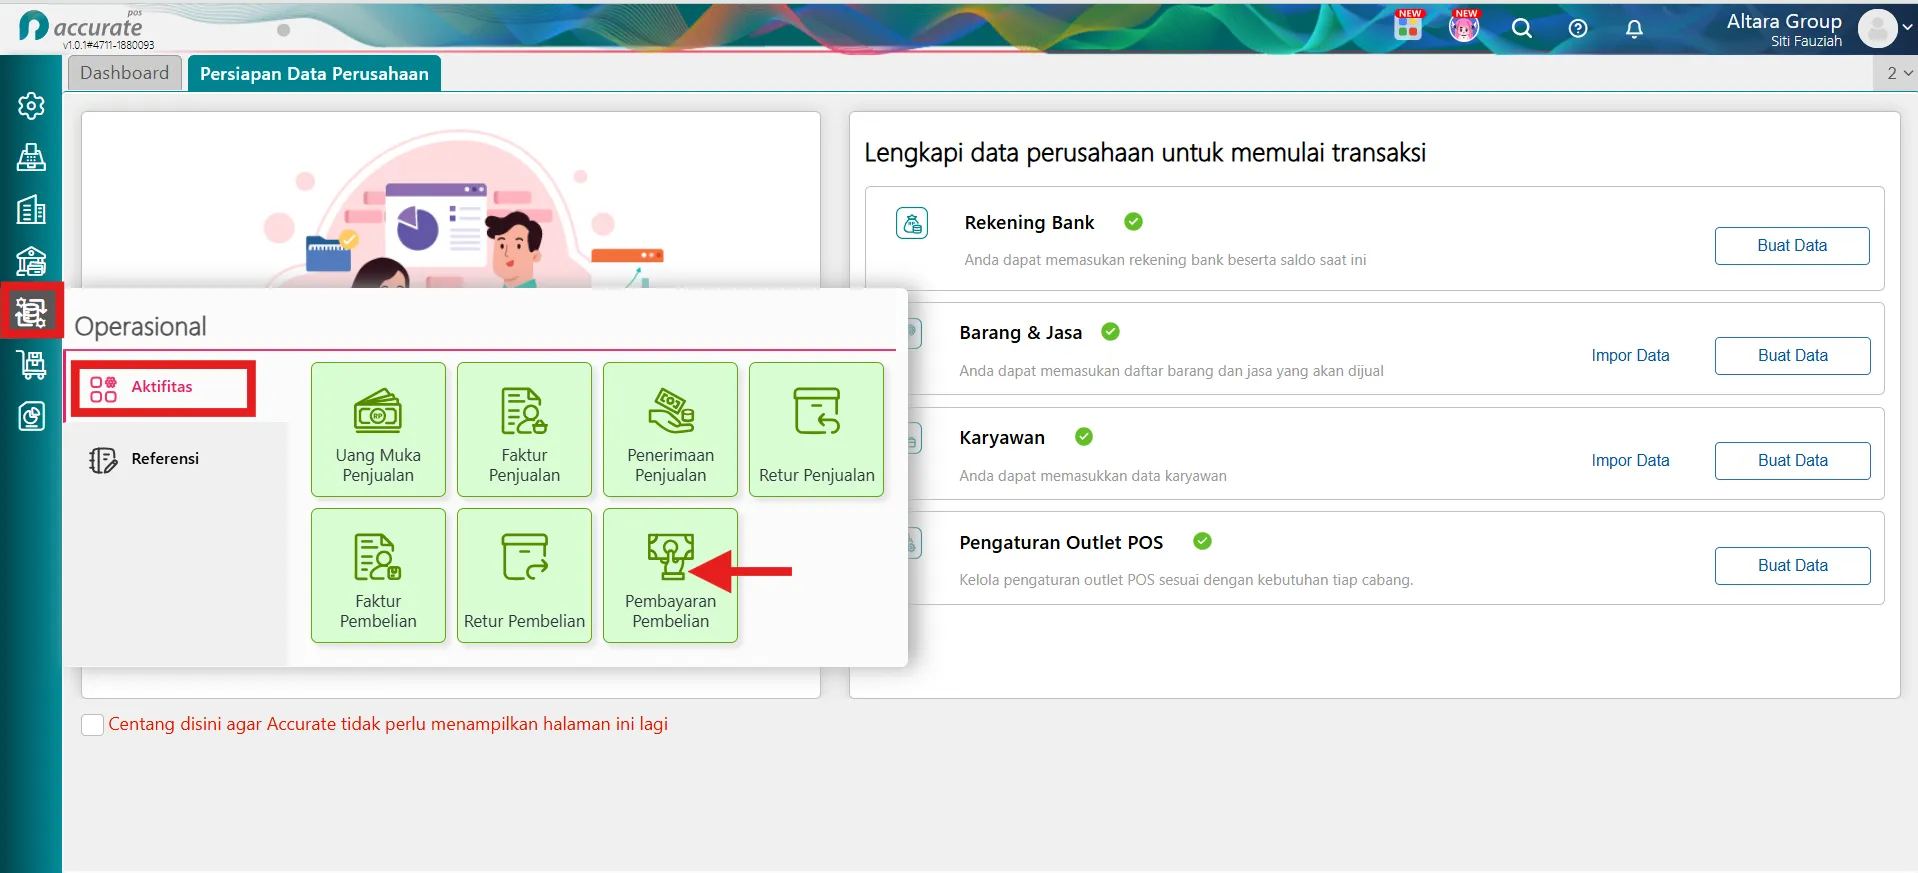This screenshot has height=873, width=1918.
Task: Click the Rekening Bank heading
Action: point(1029,223)
